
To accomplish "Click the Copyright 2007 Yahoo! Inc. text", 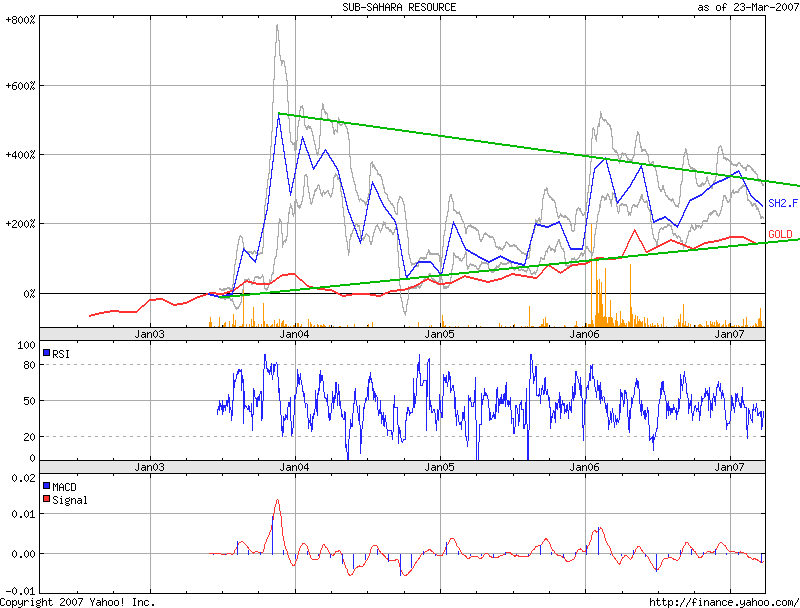I will click(78, 602).
